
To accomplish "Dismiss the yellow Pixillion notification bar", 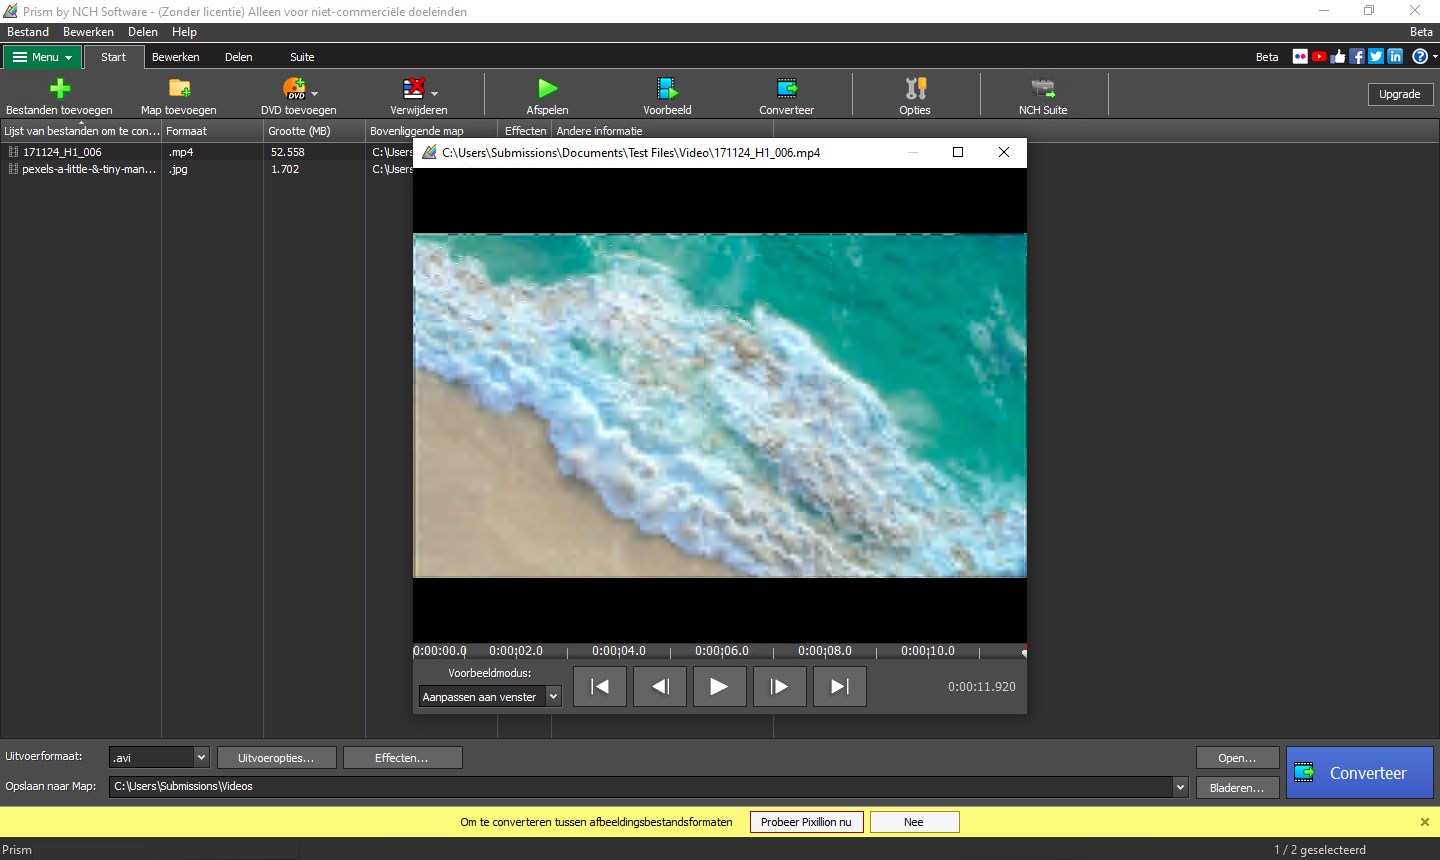I will [1425, 822].
